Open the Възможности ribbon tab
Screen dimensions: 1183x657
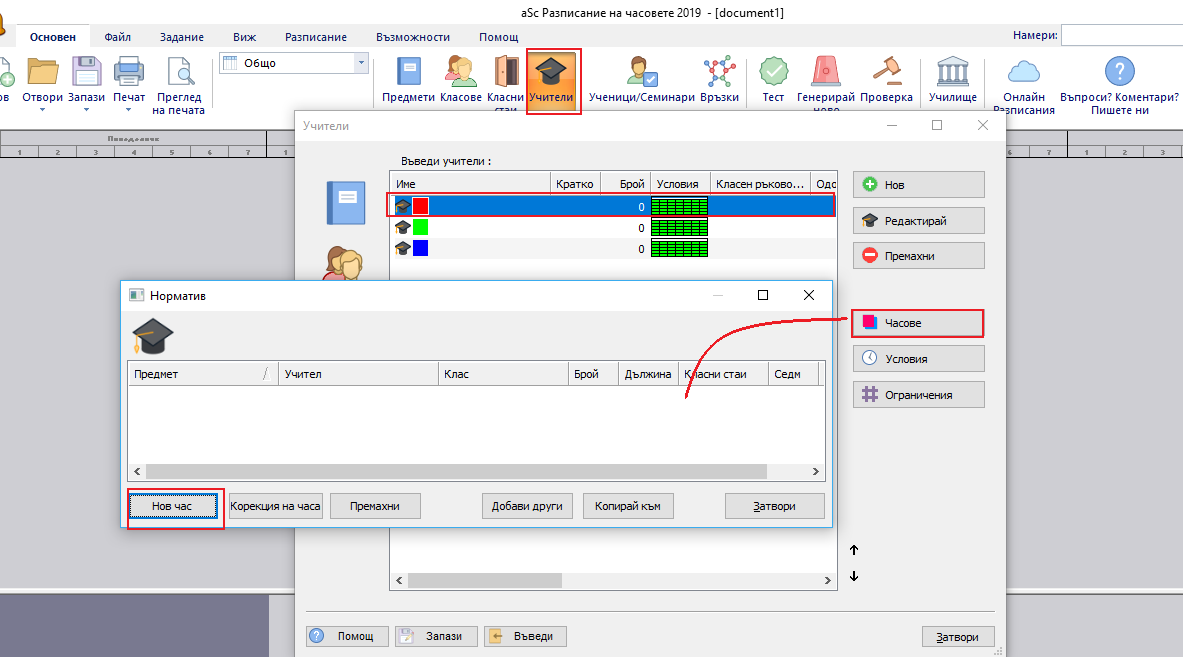coord(413,37)
